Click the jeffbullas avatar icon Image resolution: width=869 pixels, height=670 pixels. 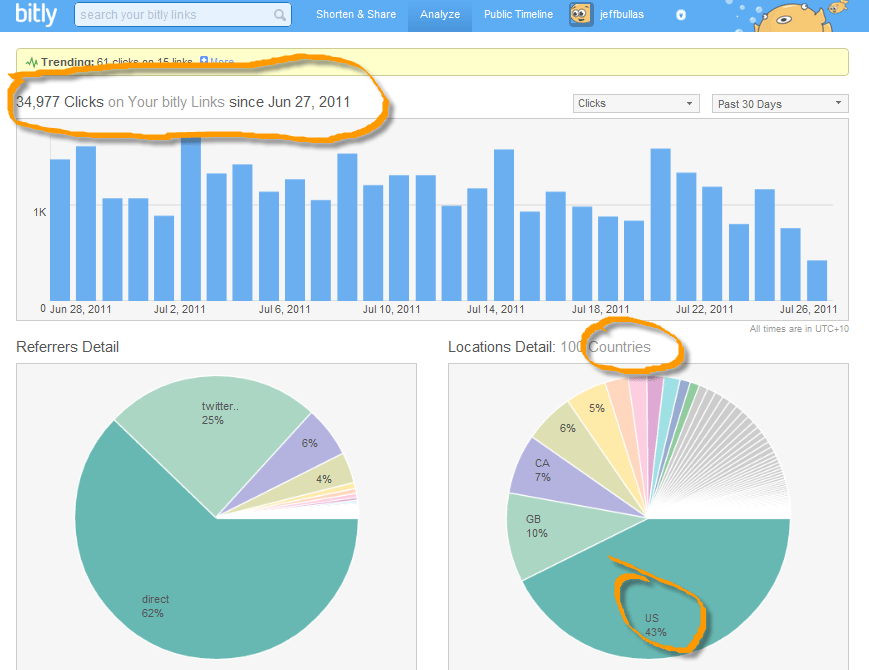[580, 14]
